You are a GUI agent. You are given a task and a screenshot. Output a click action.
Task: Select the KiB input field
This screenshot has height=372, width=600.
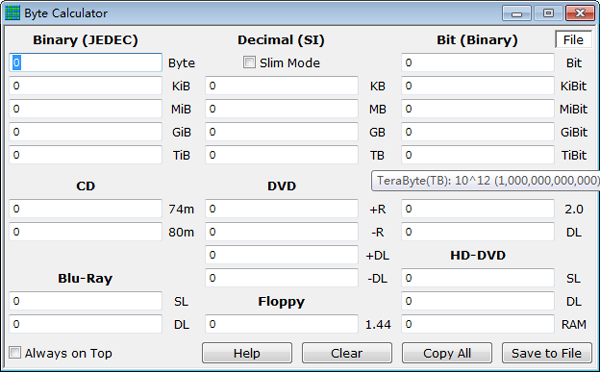(x=86, y=86)
